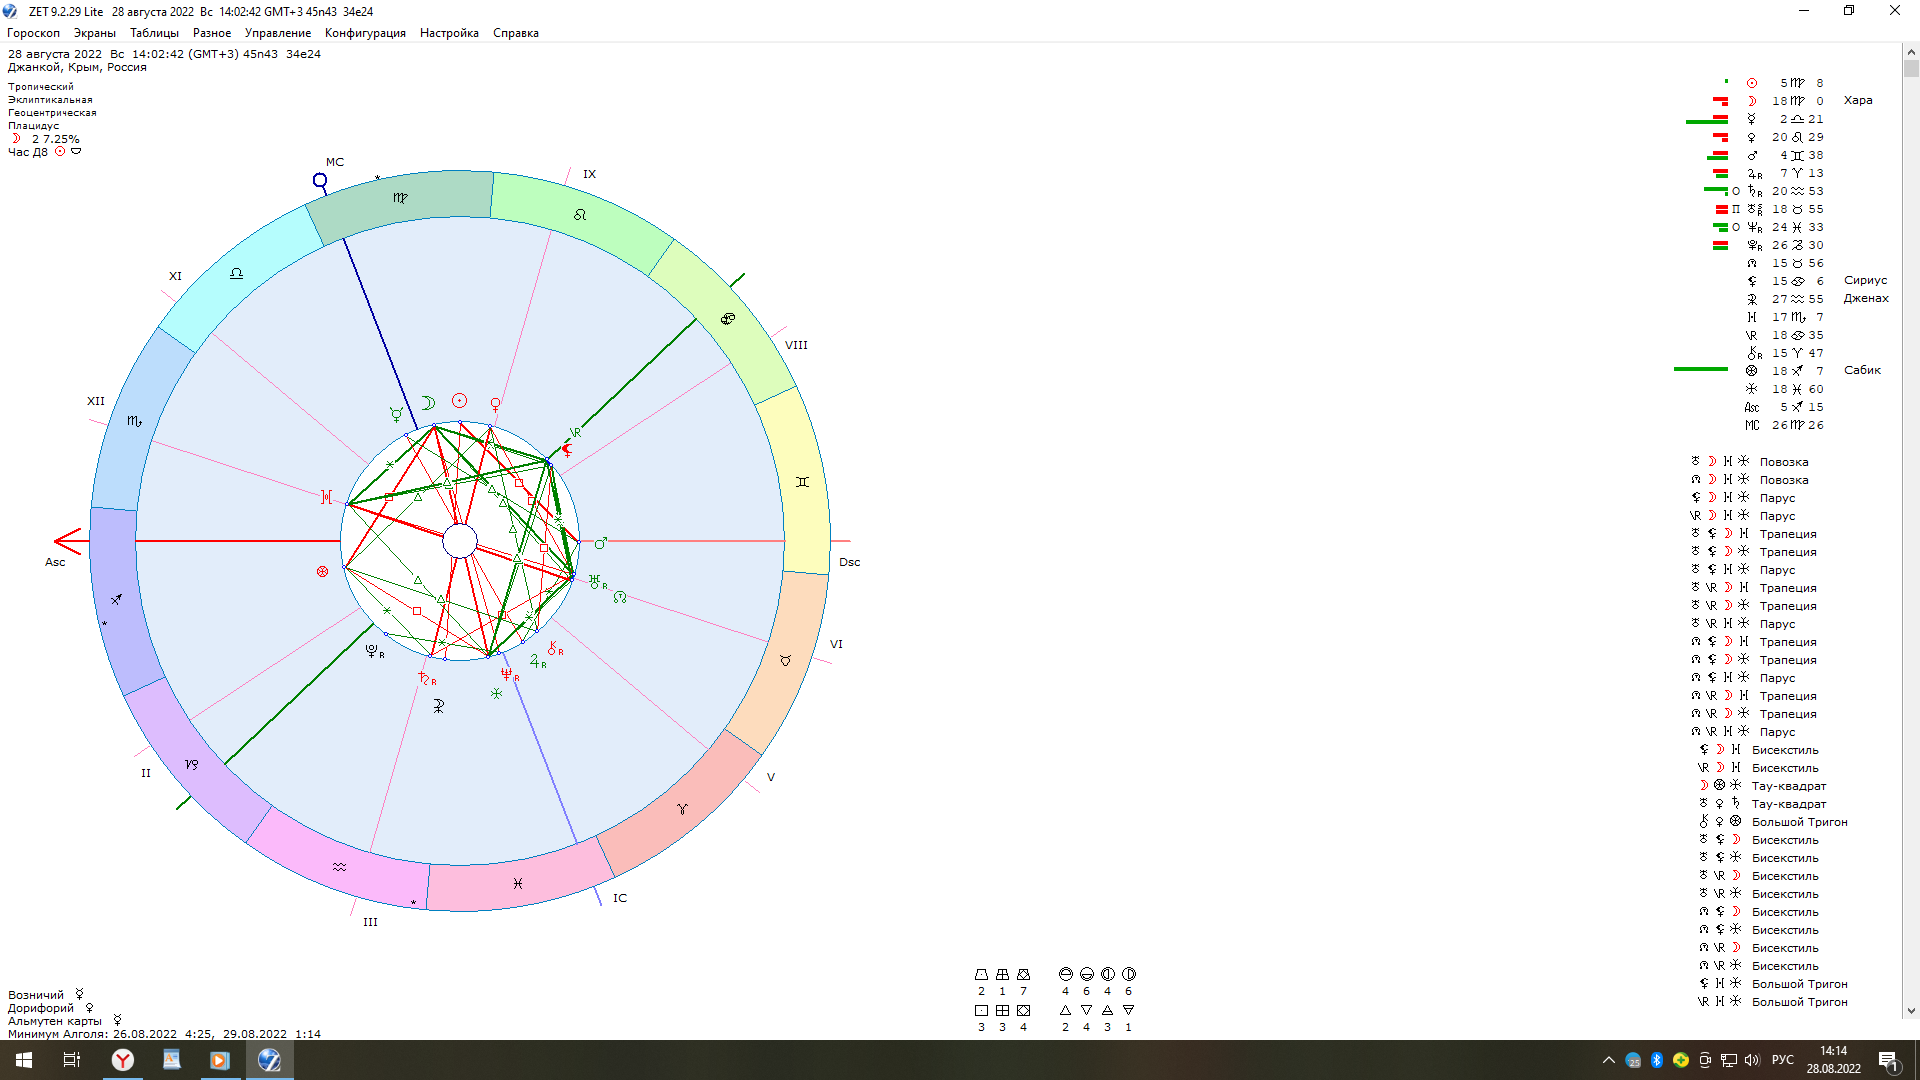This screenshot has width=1920, height=1080.
Task: Click the Venus symbol at the chart top
Action: point(495,404)
